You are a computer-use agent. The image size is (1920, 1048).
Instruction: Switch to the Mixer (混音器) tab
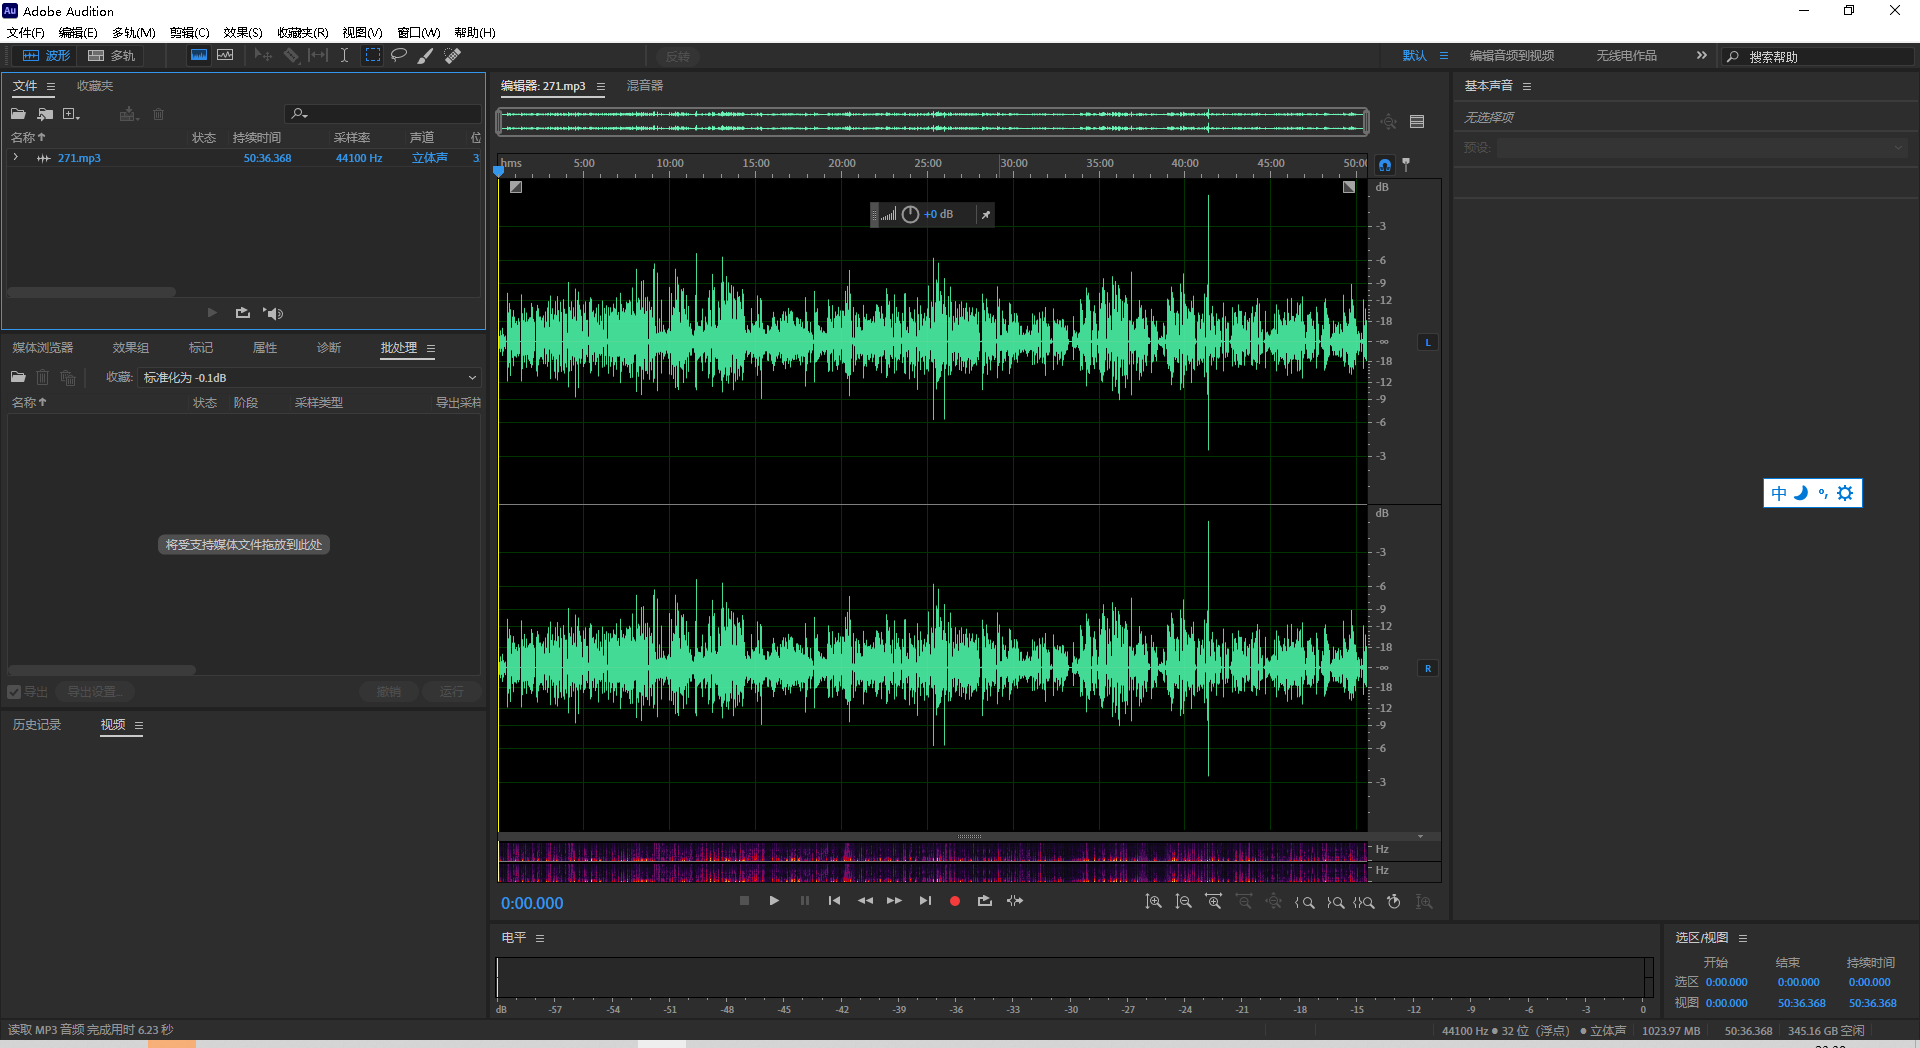(645, 86)
